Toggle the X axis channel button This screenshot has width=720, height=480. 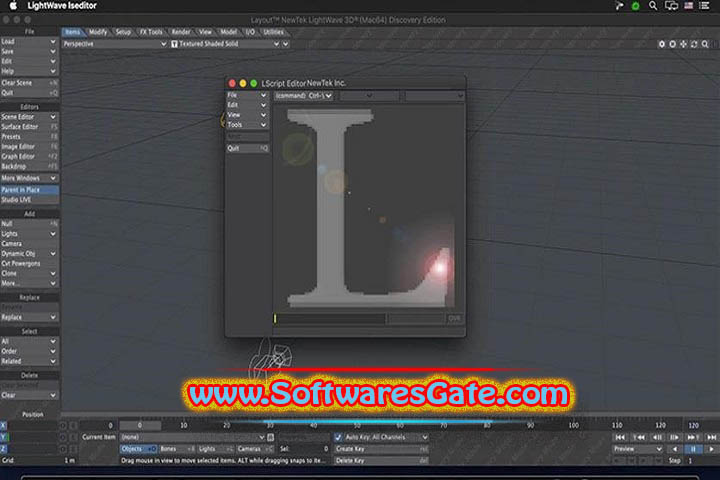(x=4, y=425)
